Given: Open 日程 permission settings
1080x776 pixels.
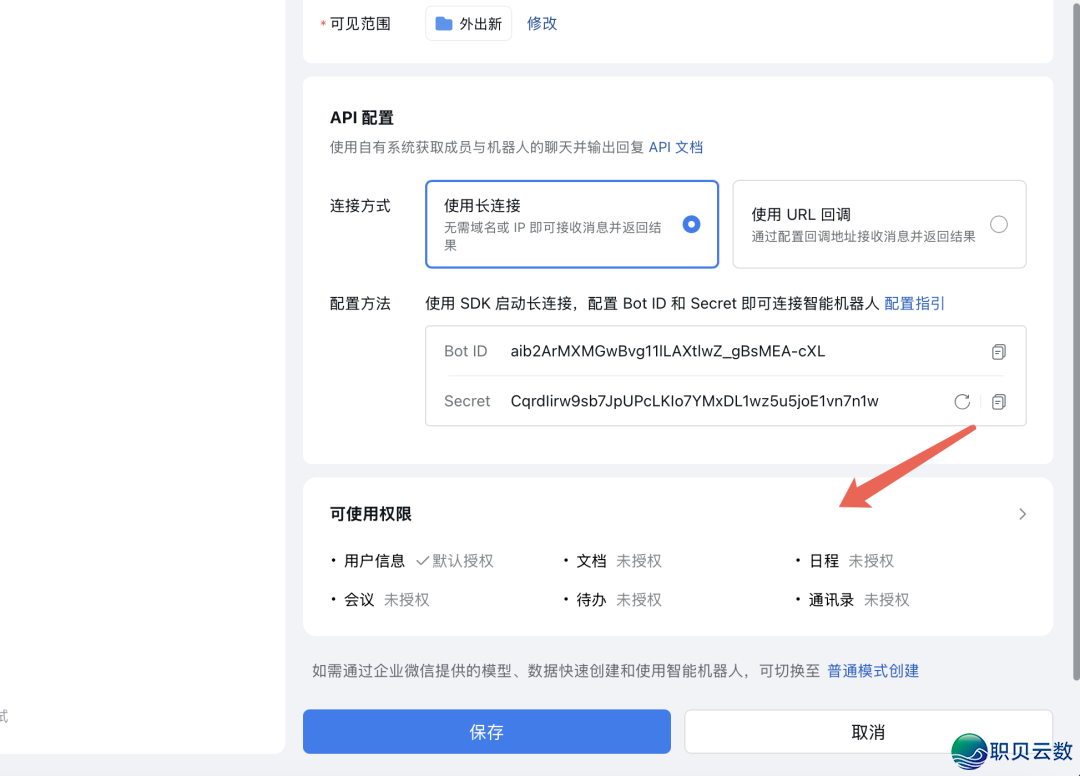Looking at the screenshot, I should click(824, 561).
